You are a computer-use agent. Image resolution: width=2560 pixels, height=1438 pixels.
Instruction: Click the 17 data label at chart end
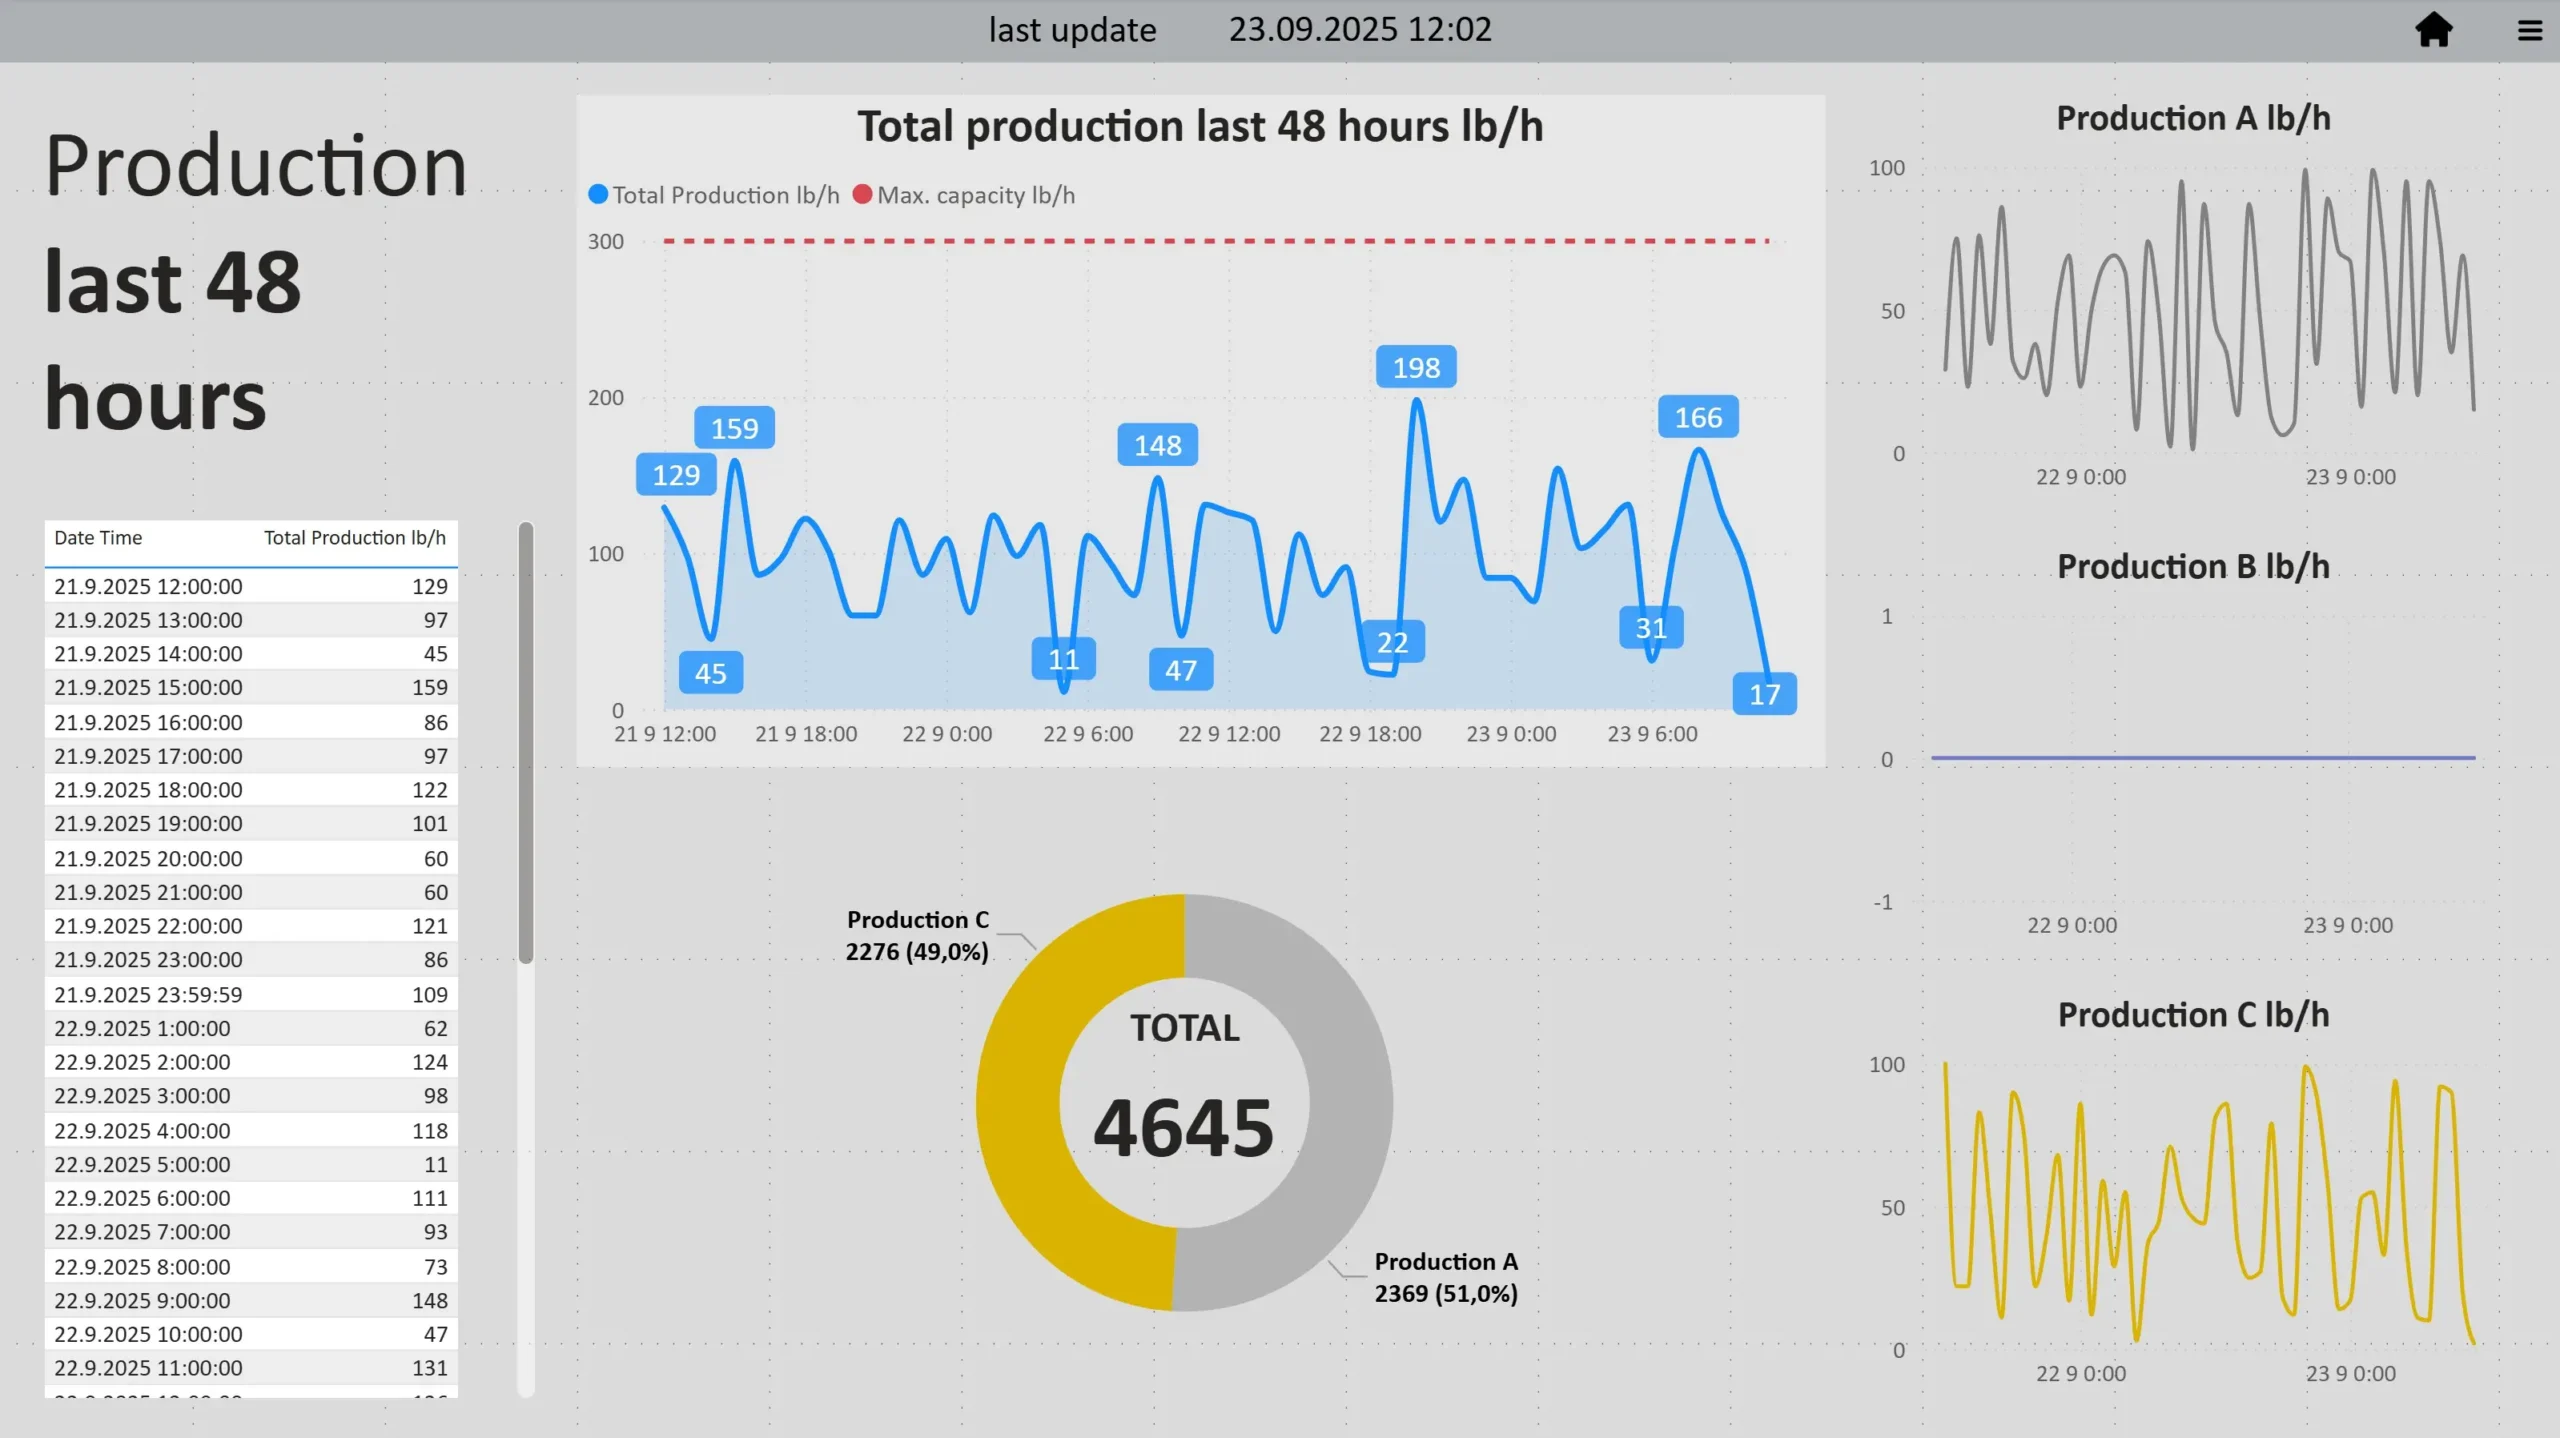point(1764,695)
